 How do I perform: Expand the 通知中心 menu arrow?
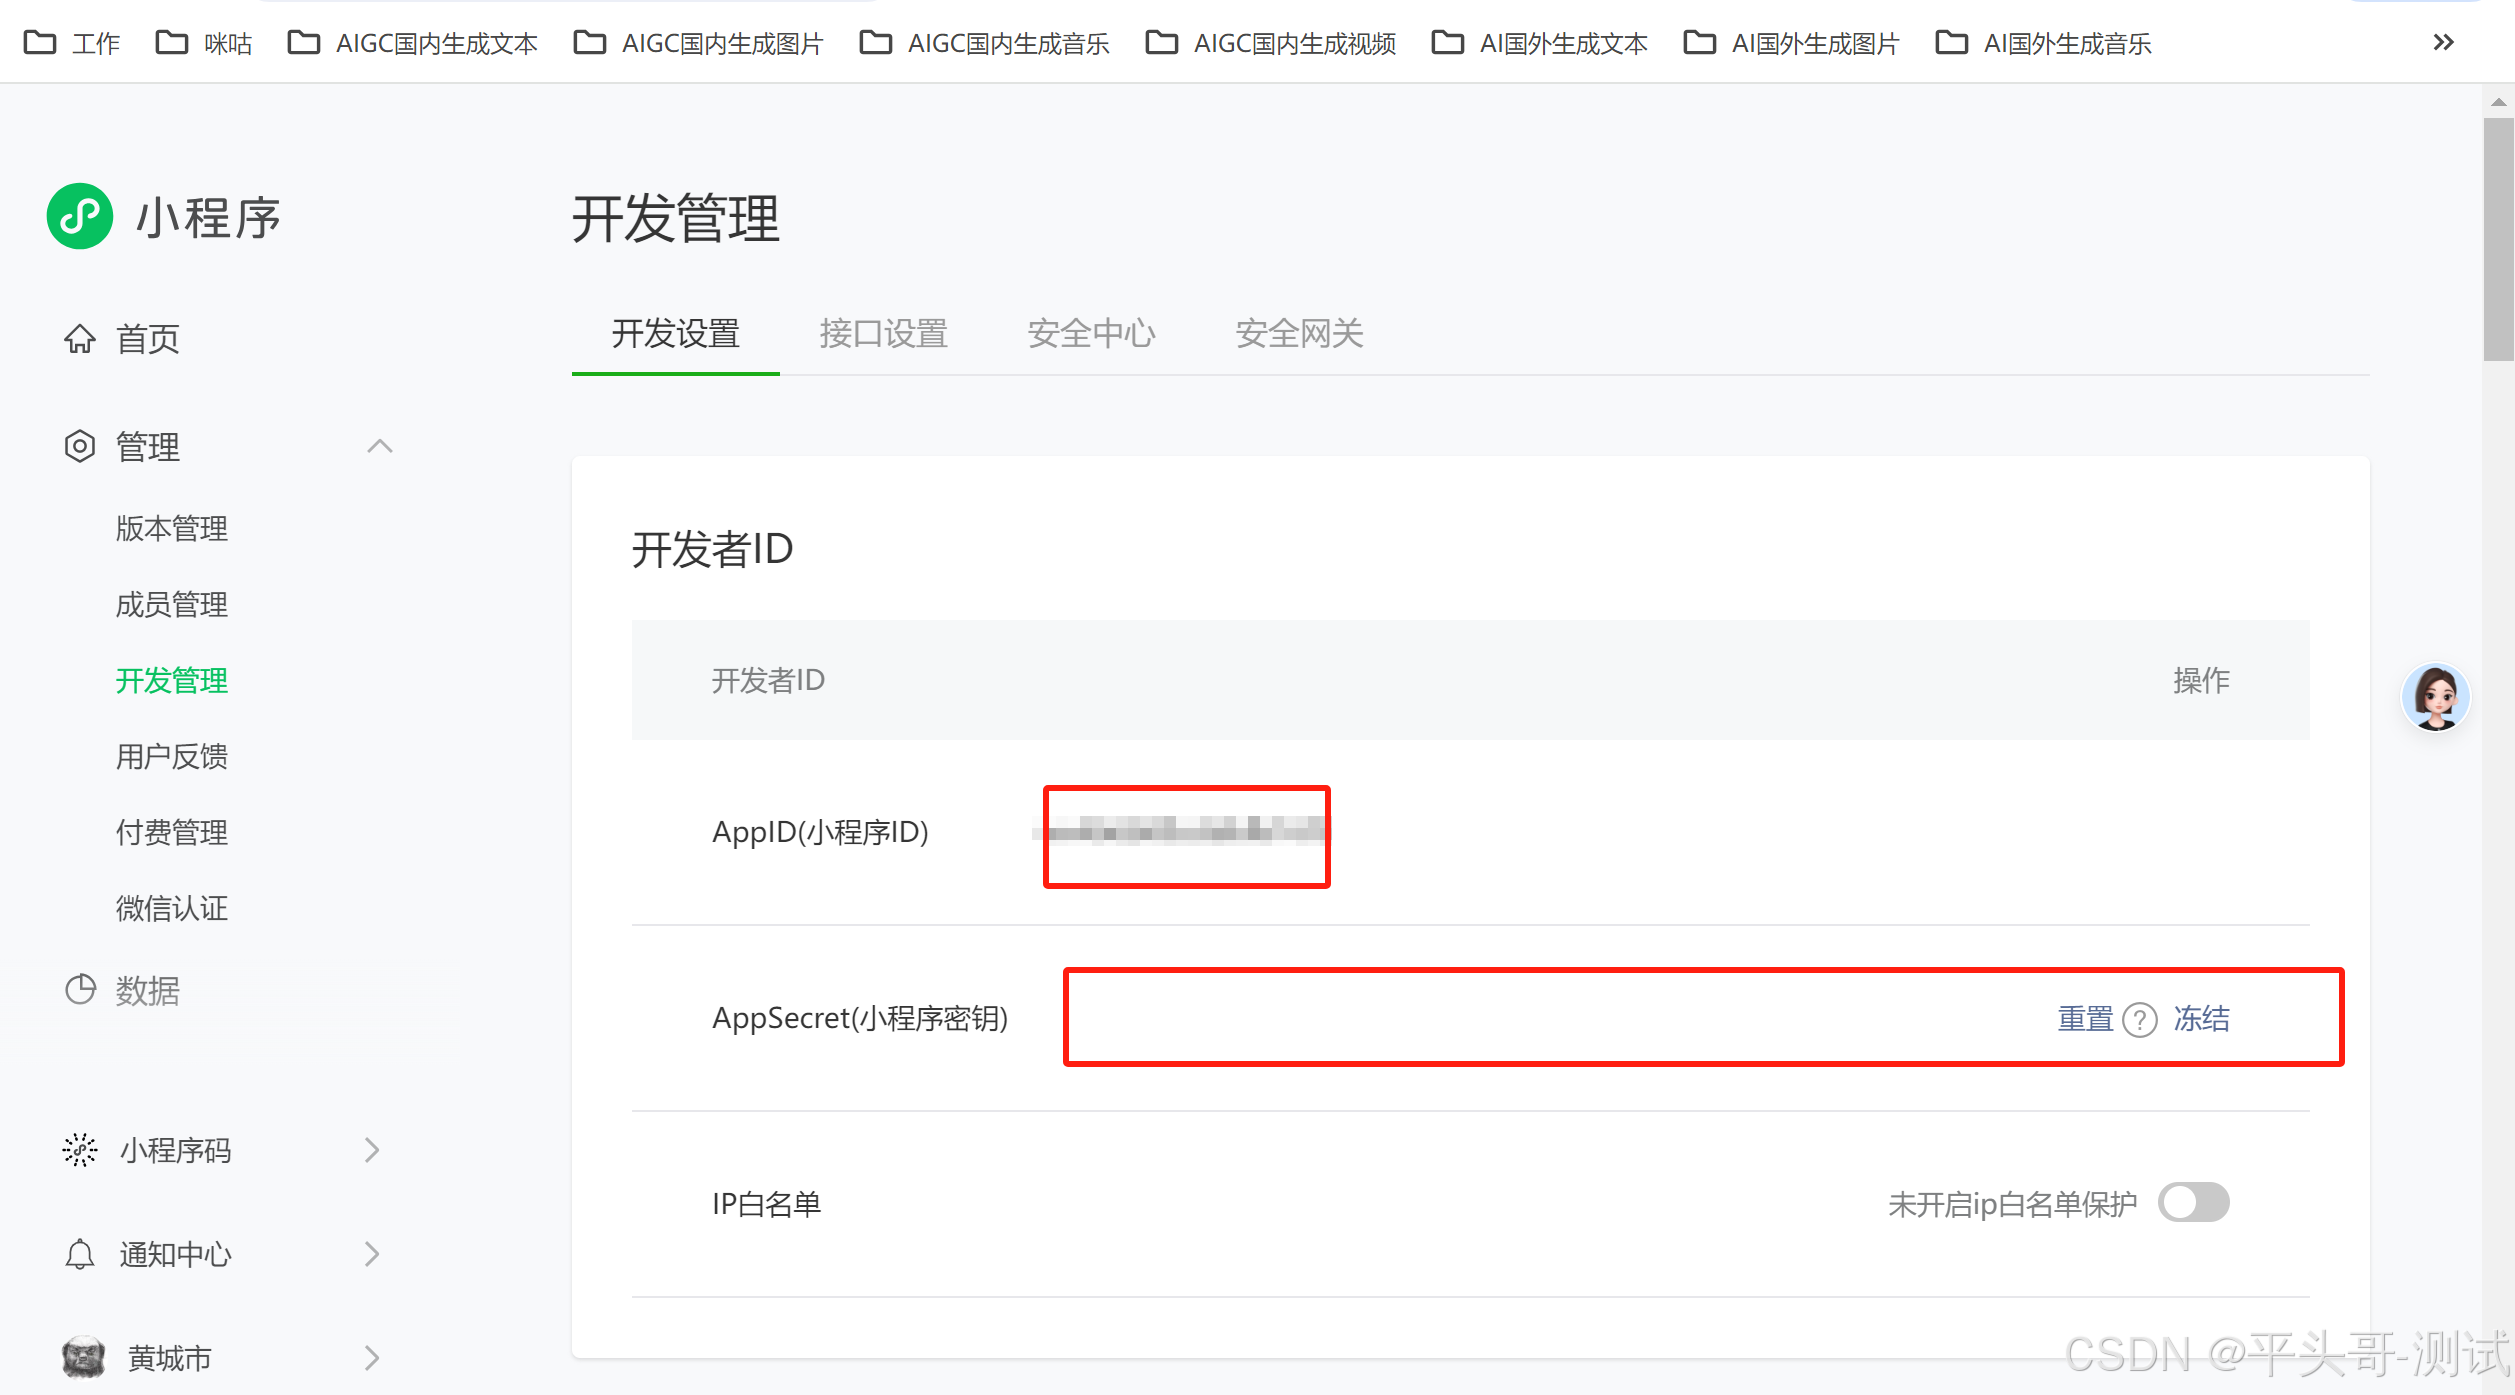(x=372, y=1254)
